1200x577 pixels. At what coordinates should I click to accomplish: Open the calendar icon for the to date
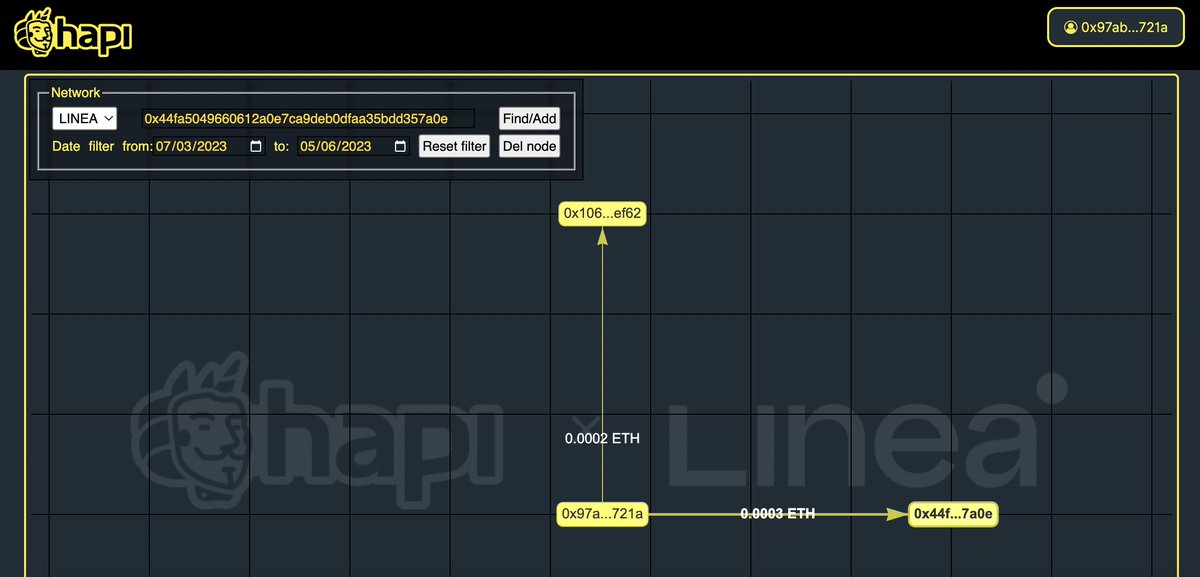click(x=398, y=146)
